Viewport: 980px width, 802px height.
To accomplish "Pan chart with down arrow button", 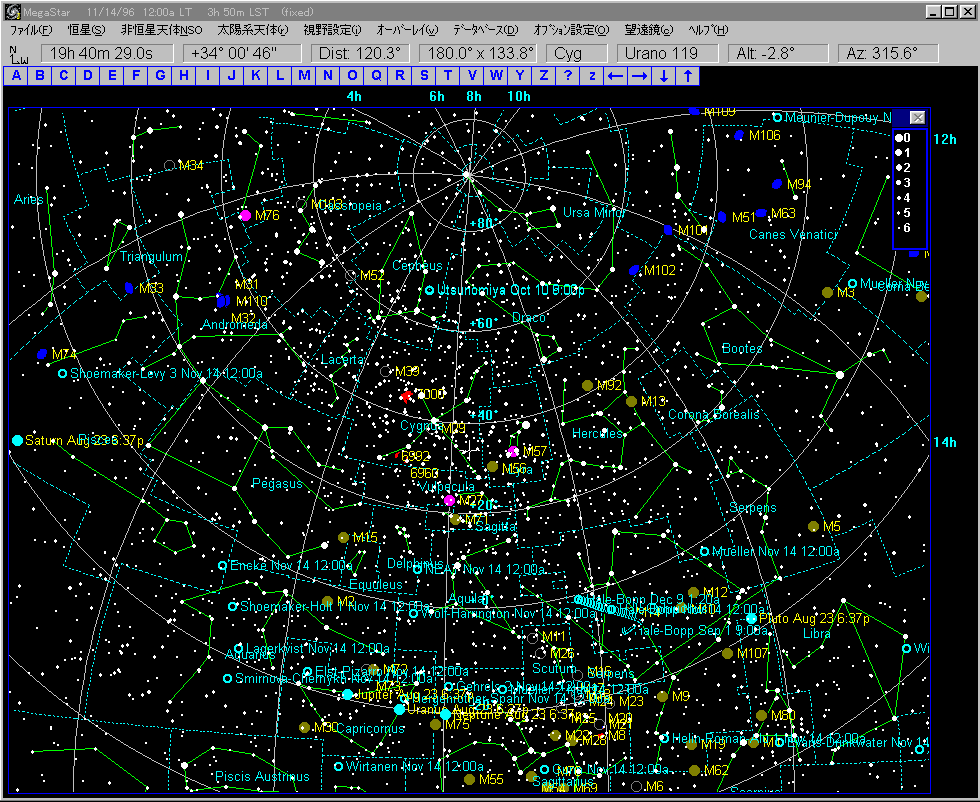I will click(663, 76).
